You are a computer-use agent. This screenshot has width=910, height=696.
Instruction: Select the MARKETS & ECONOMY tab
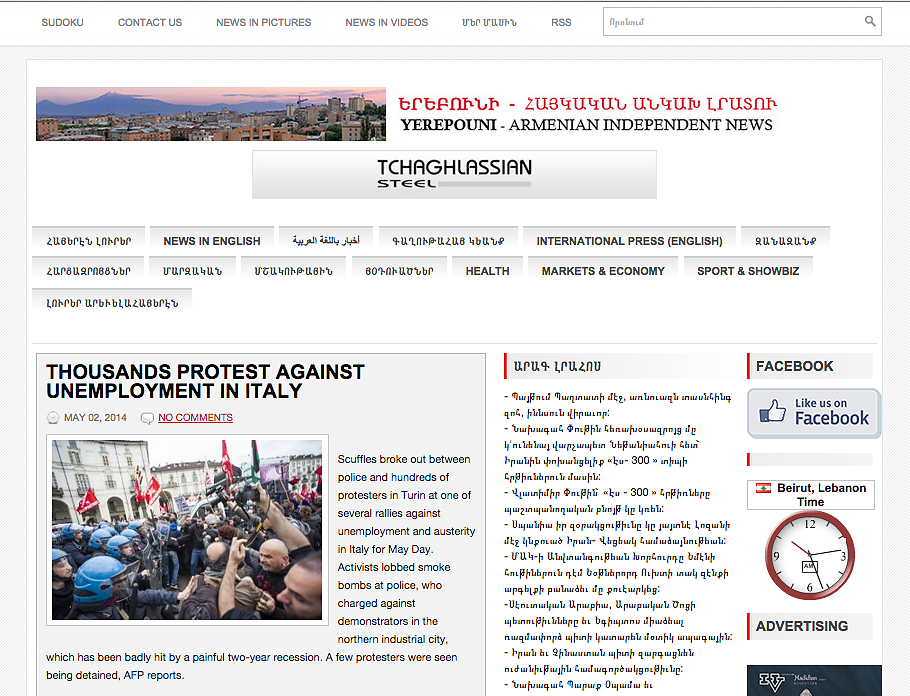(603, 271)
